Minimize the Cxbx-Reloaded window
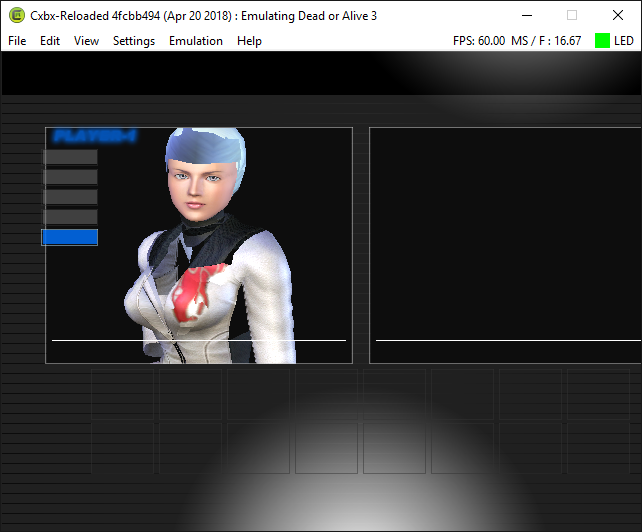 (x=527, y=16)
